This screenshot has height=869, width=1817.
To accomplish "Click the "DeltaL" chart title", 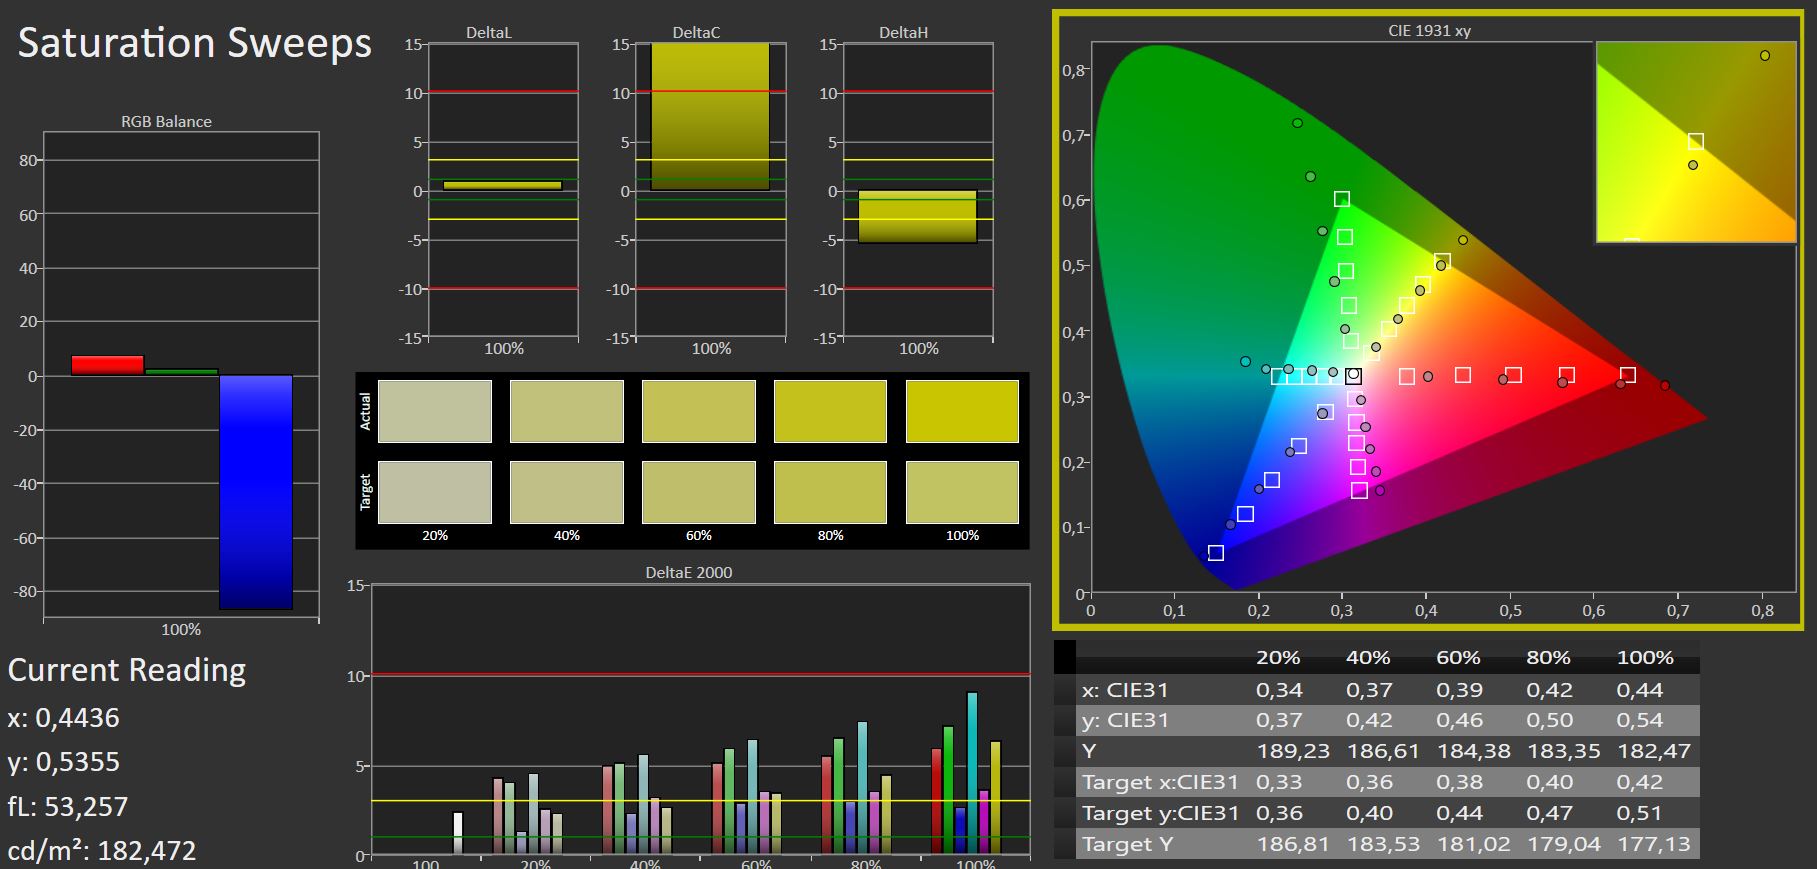I will (489, 32).
